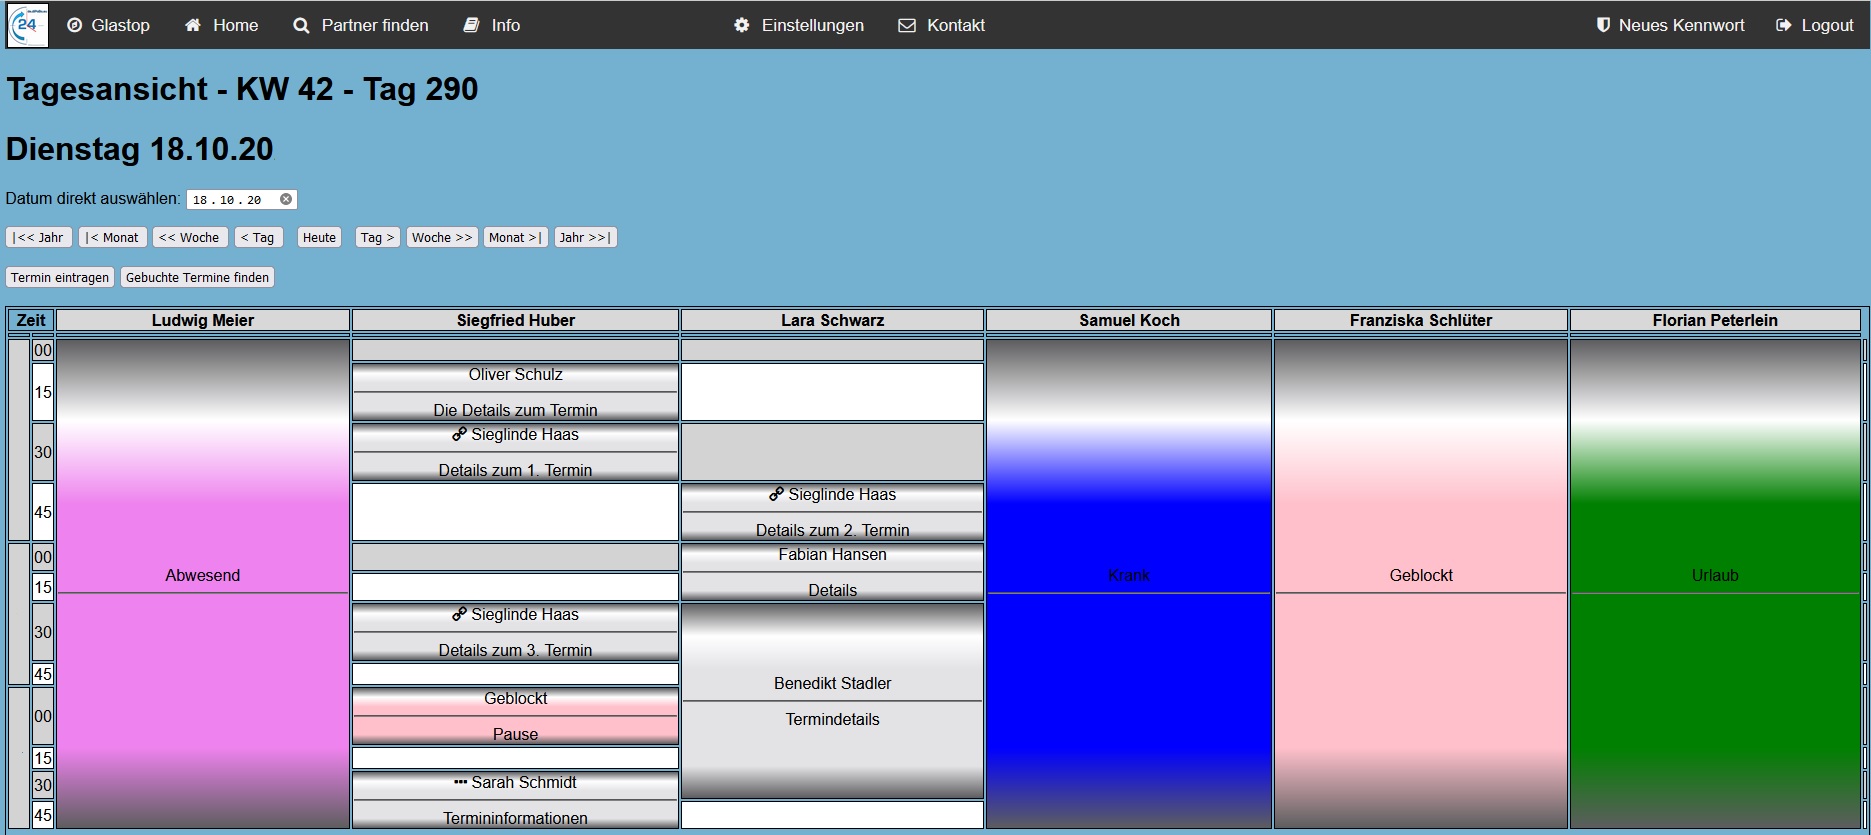1871x835 pixels.
Task: Click the Termin eintragen button
Action: coord(60,277)
